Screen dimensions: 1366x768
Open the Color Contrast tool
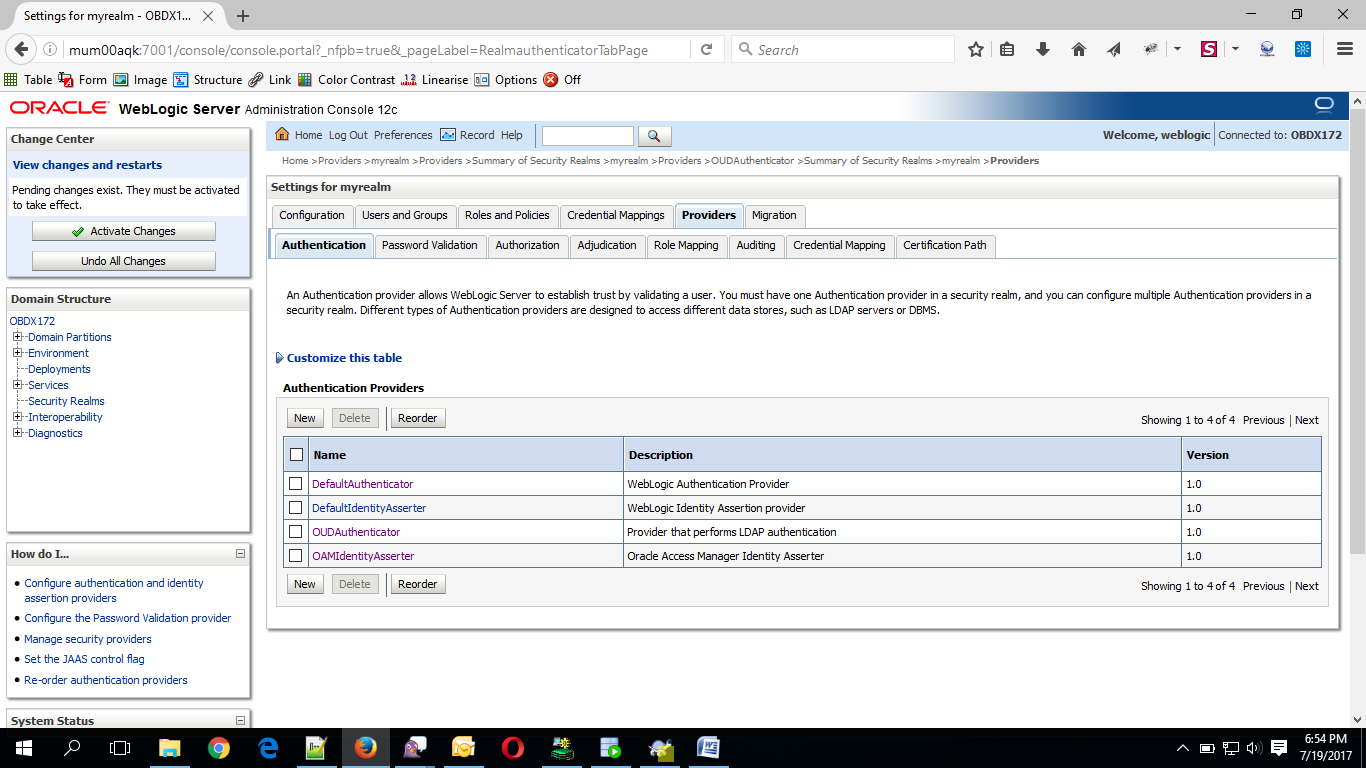346,80
